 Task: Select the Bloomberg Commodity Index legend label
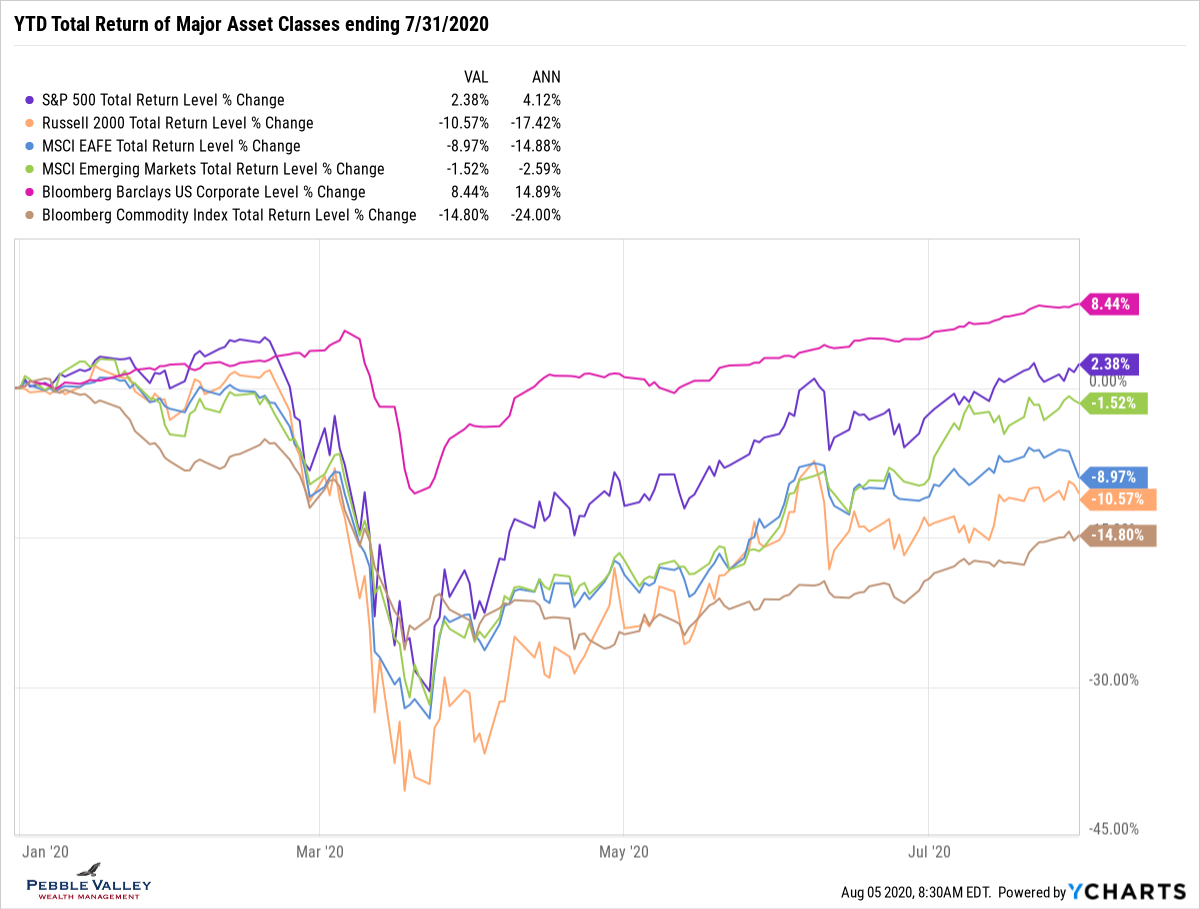click(x=228, y=215)
